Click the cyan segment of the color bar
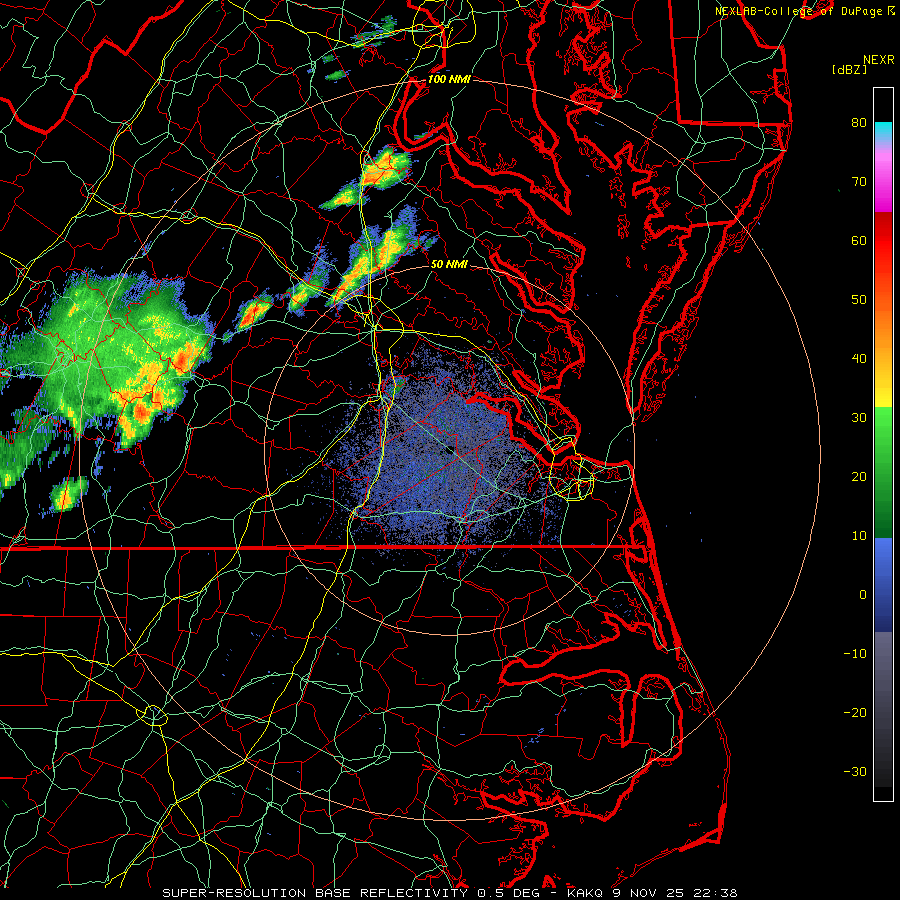The image size is (900, 900). (883, 132)
